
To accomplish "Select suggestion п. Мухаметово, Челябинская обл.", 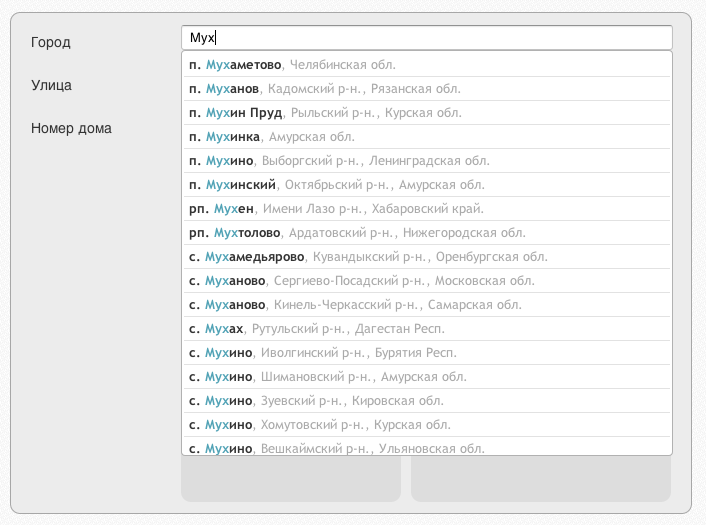I will click(426, 65).
